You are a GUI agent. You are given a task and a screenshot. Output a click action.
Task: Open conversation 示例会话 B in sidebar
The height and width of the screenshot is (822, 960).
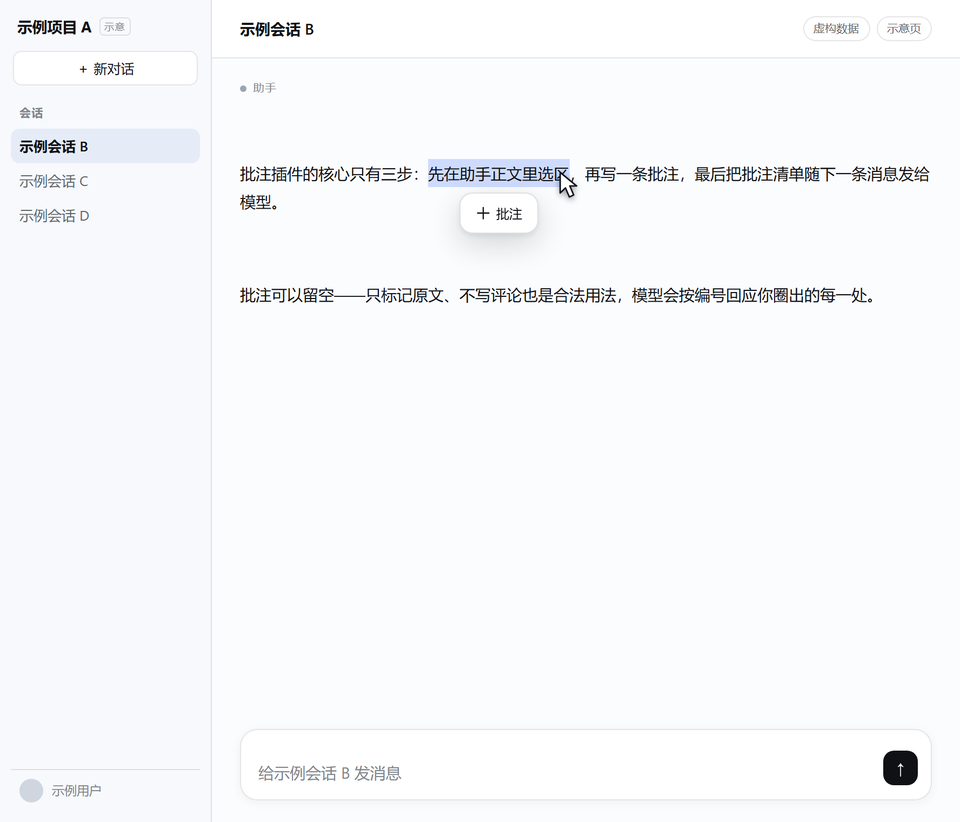105,146
